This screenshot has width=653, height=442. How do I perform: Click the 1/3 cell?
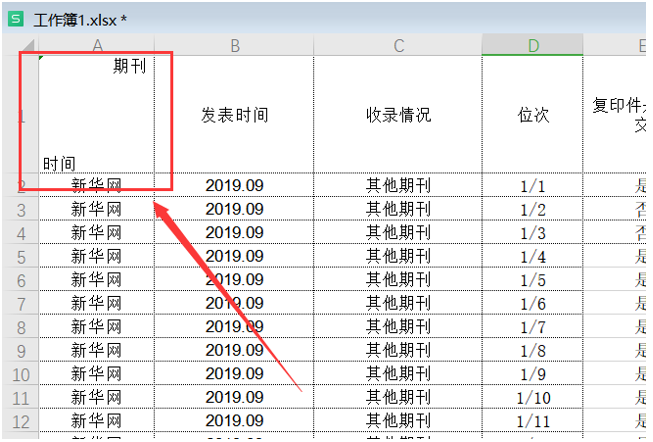point(533,232)
